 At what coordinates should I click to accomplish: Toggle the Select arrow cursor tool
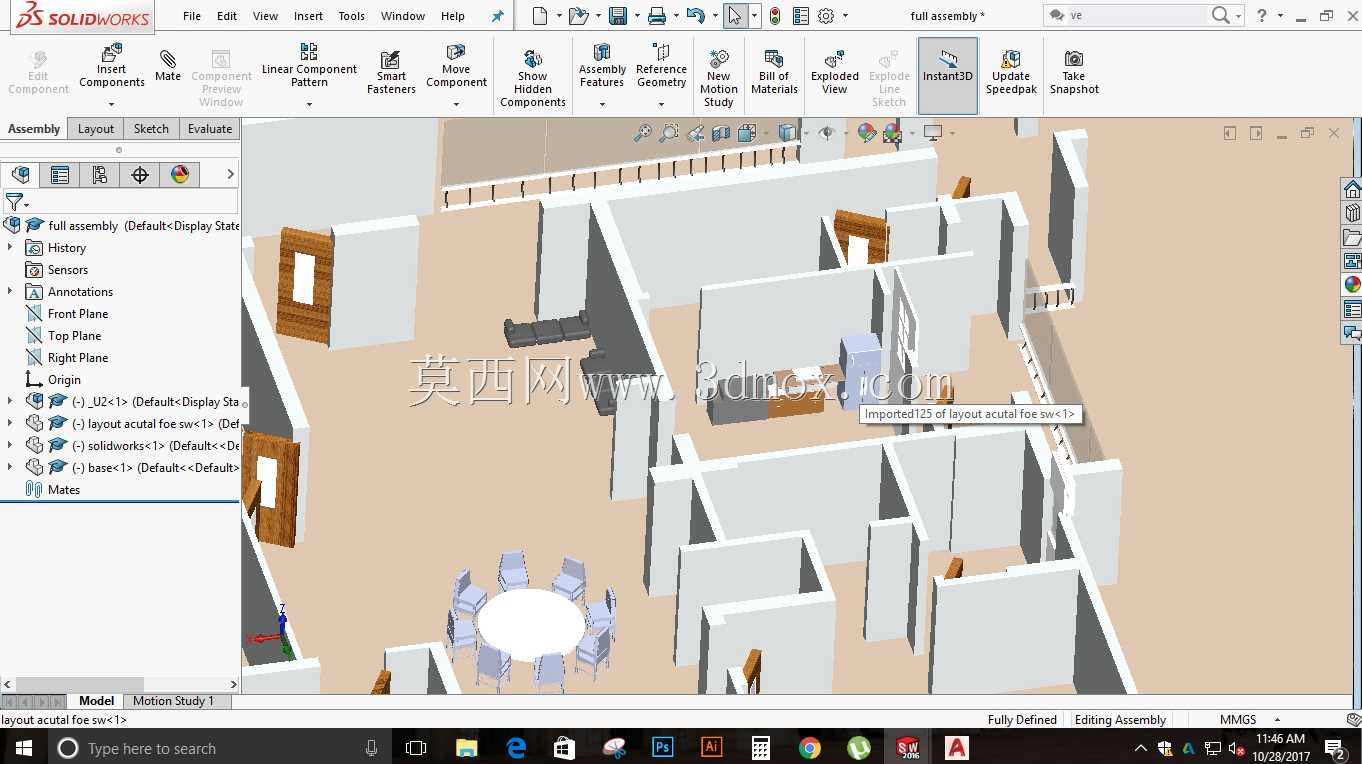click(735, 16)
